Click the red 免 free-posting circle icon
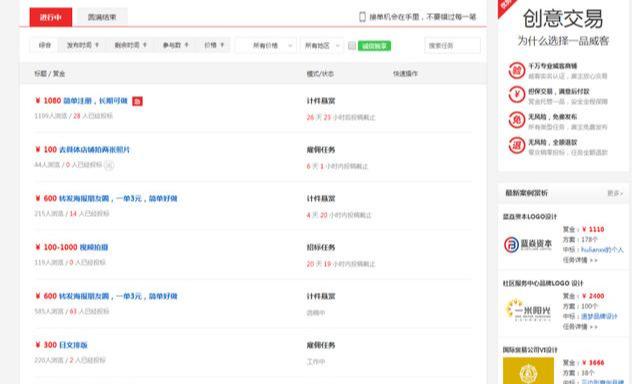The height and width of the screenshot is (384, 632). (516, 120)
